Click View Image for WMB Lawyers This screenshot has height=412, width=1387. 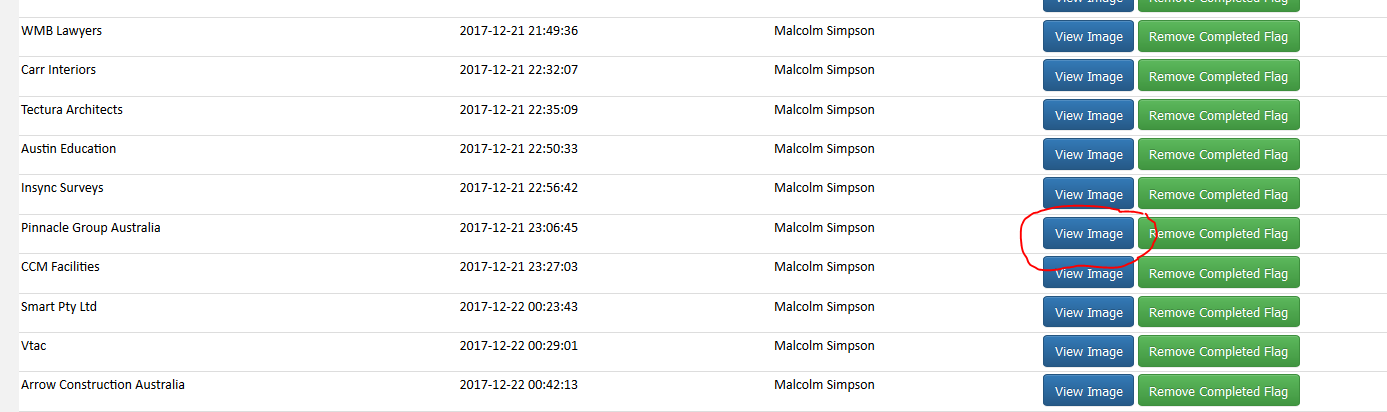pos(1088,37)
